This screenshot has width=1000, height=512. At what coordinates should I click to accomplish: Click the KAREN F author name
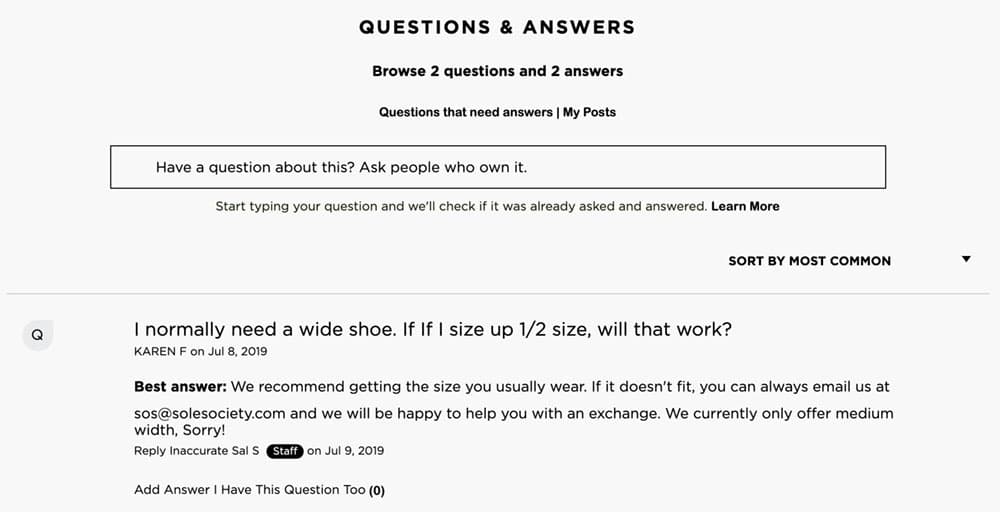click(x=160, y=351)
